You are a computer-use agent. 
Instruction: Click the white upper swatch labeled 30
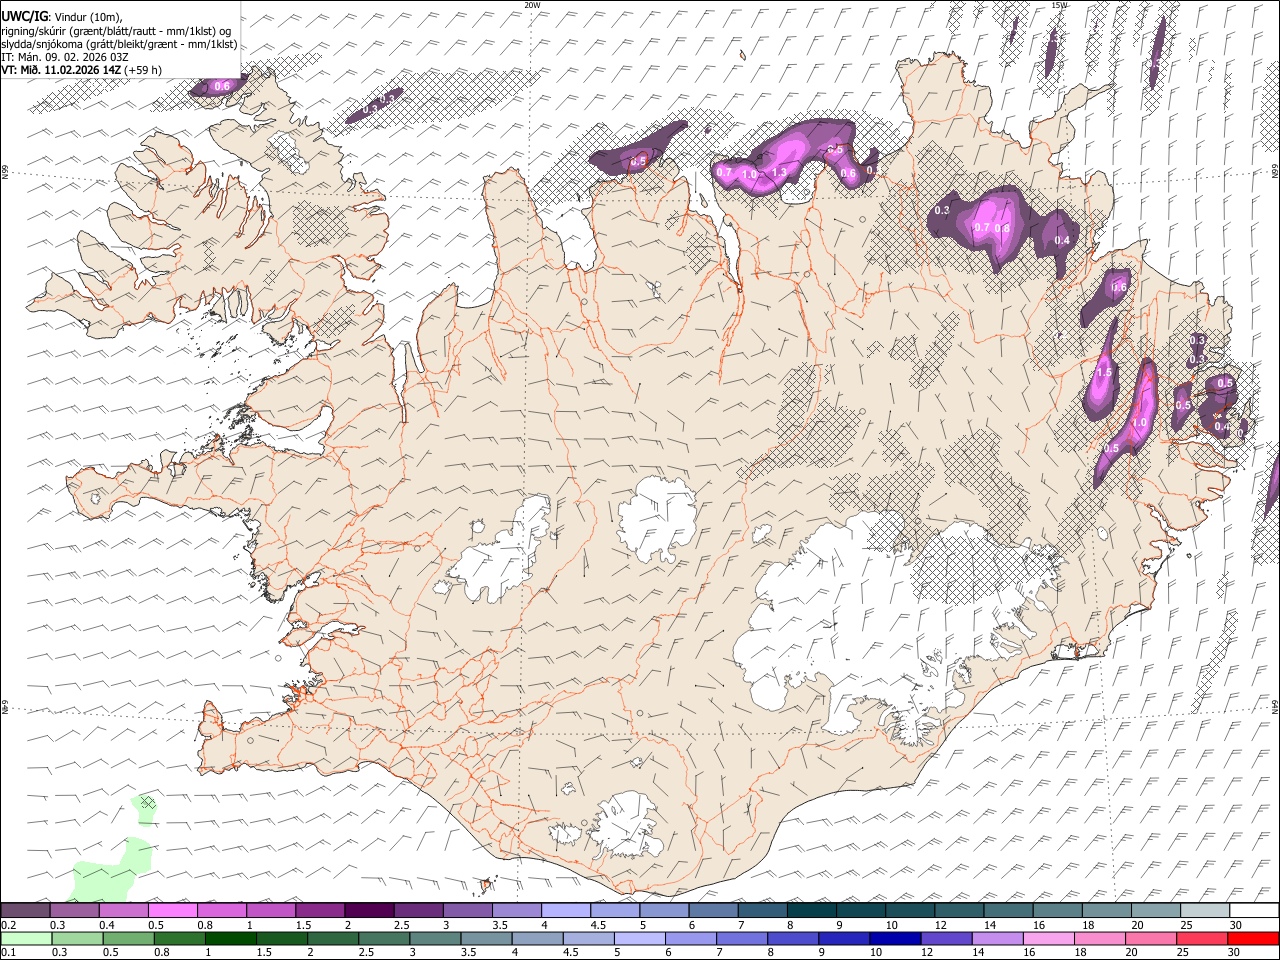click(x=1253, y=910)
